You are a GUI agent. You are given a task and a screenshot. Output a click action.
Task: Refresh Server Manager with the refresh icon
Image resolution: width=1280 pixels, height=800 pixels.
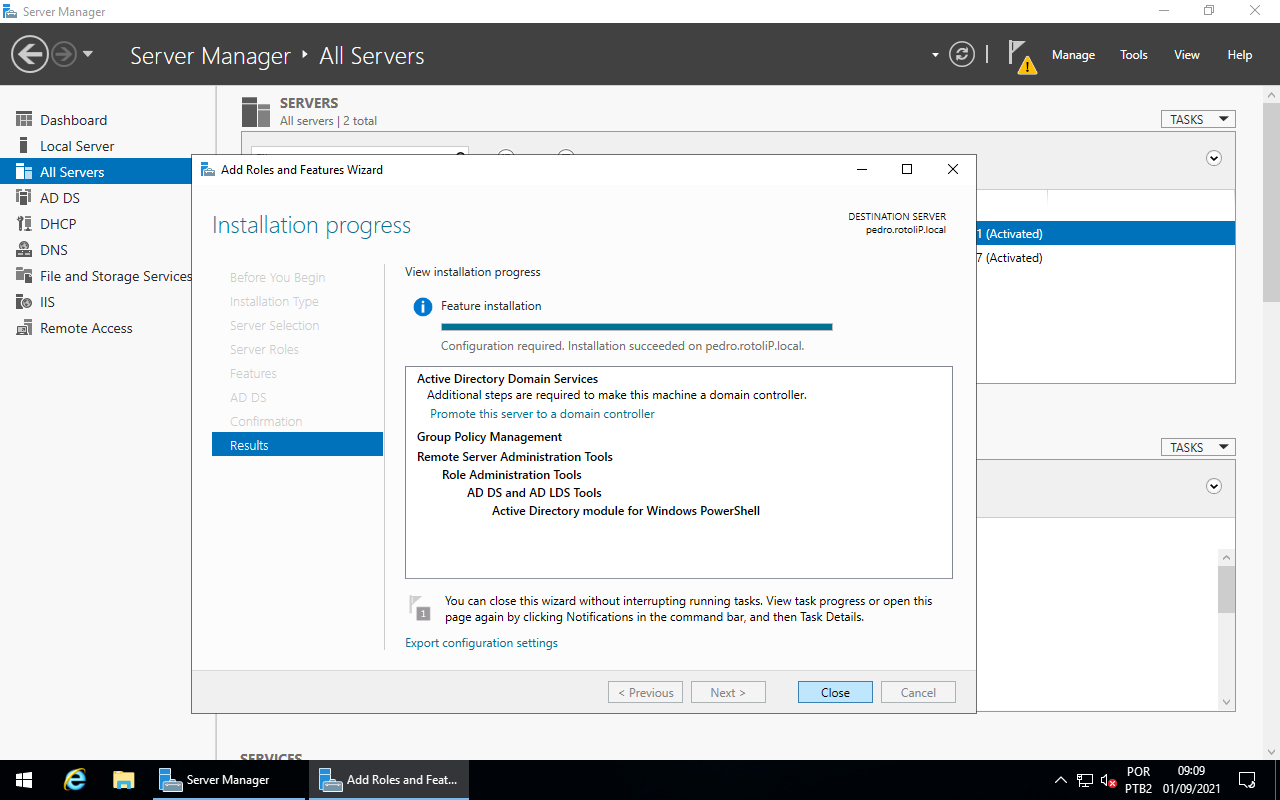[x=962, y=55]
